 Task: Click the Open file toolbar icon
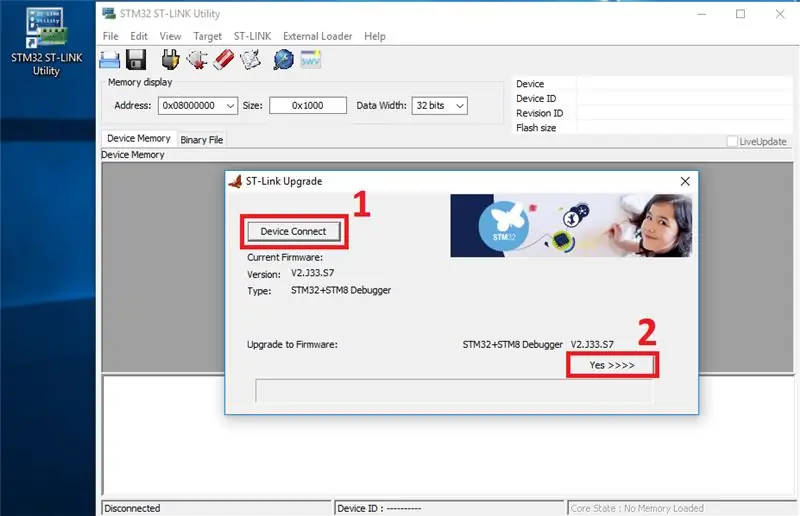pos(110,60)
